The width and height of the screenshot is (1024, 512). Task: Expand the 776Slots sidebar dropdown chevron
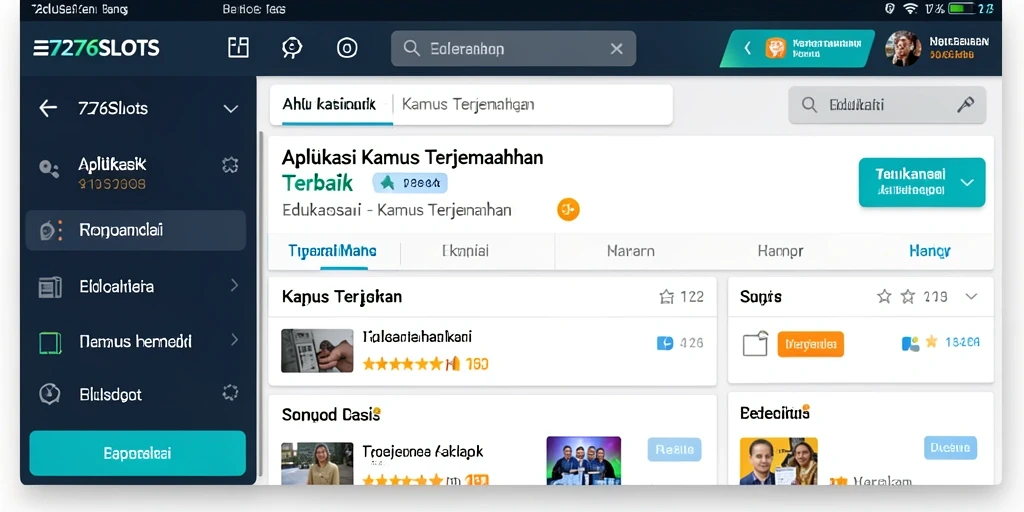231,109
